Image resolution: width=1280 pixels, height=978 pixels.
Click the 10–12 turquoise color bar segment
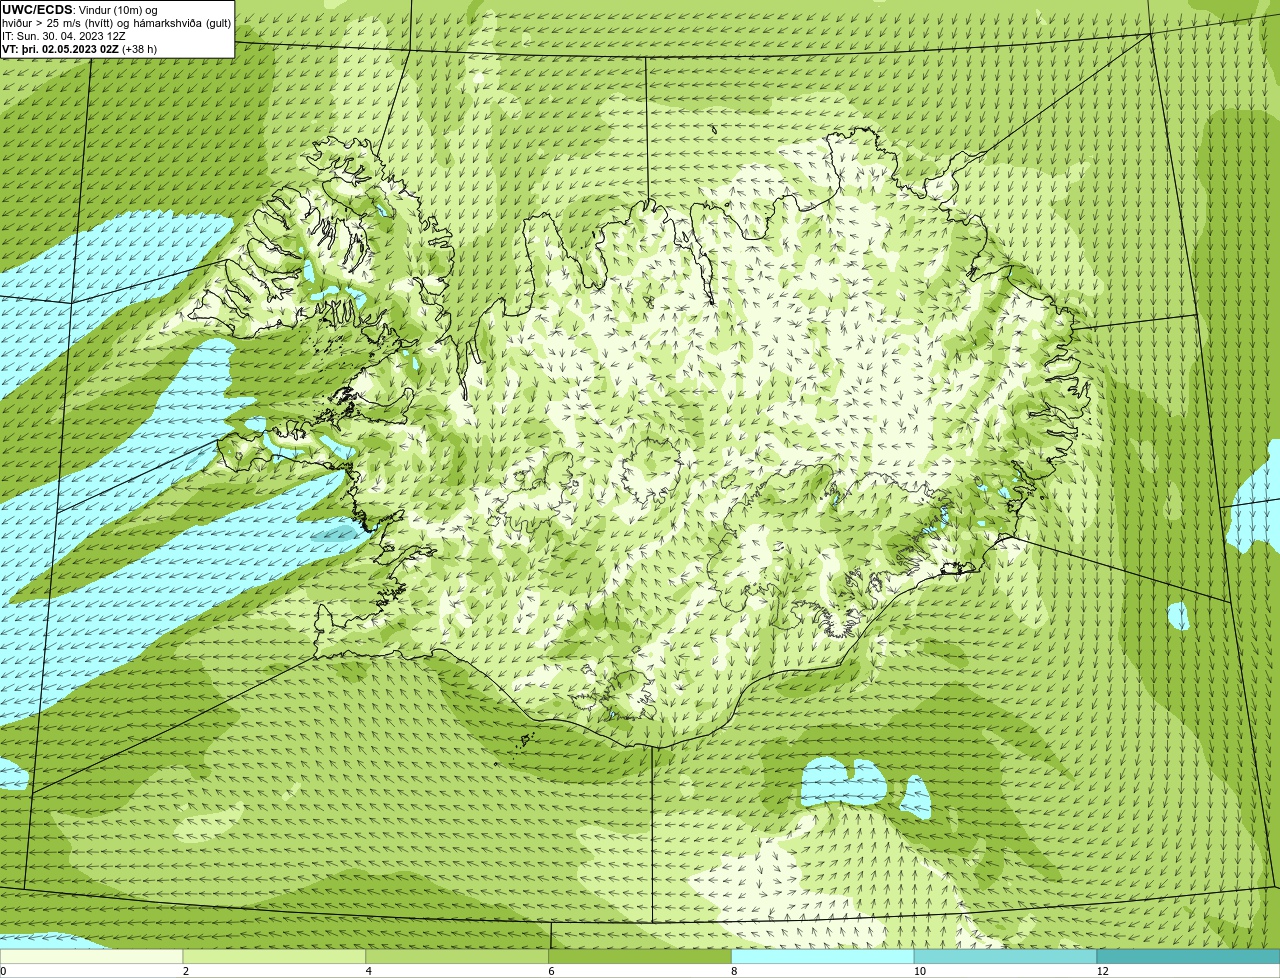point(1006,956)
